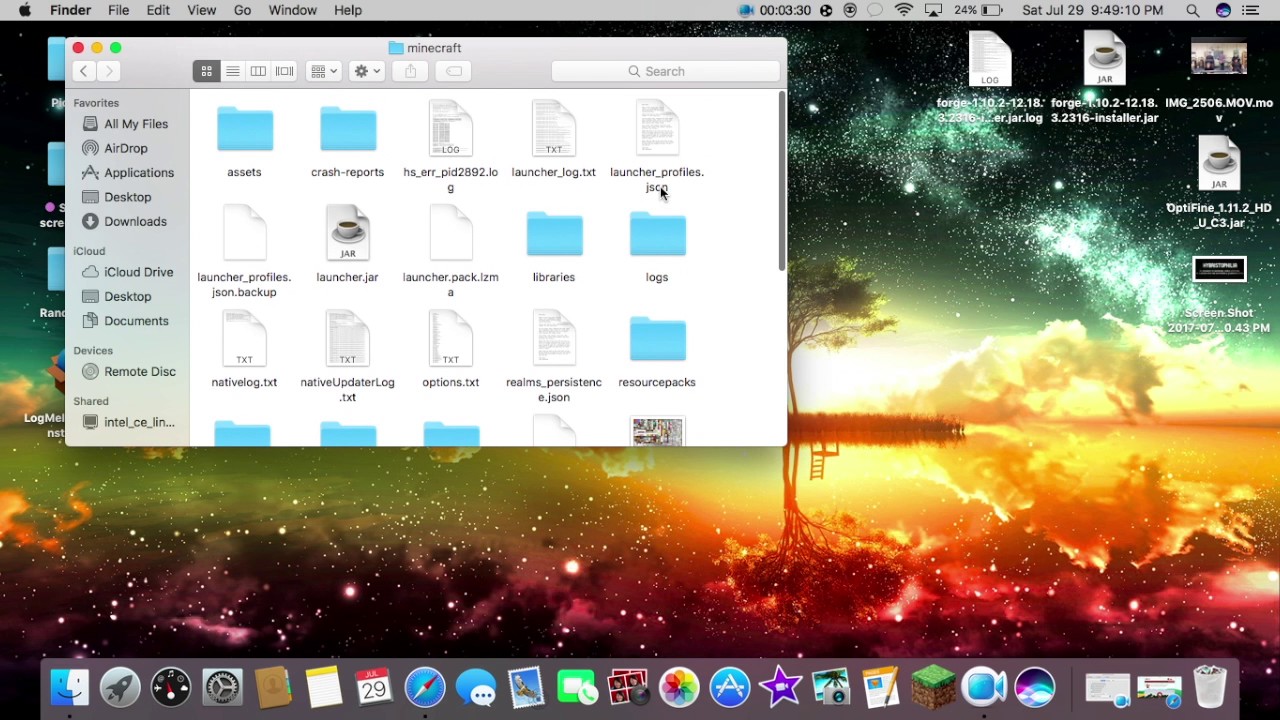1280x720 pixels.
Task: Open Notification Center icon
Action: [x=1251, y=10]
